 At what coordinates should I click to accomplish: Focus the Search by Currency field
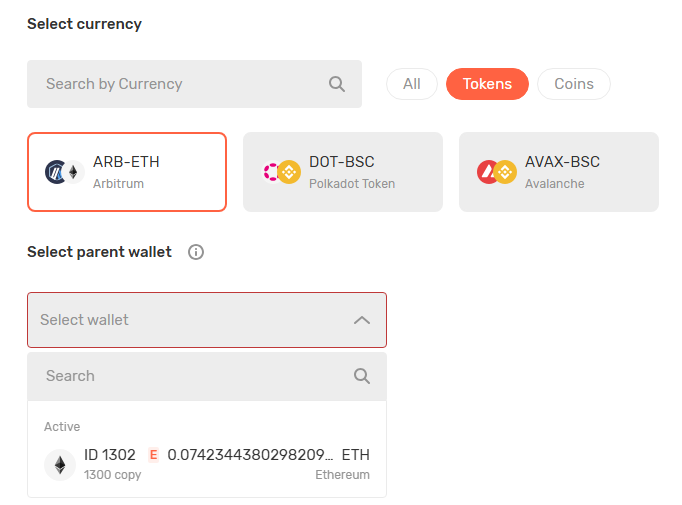tap(180, 84)
